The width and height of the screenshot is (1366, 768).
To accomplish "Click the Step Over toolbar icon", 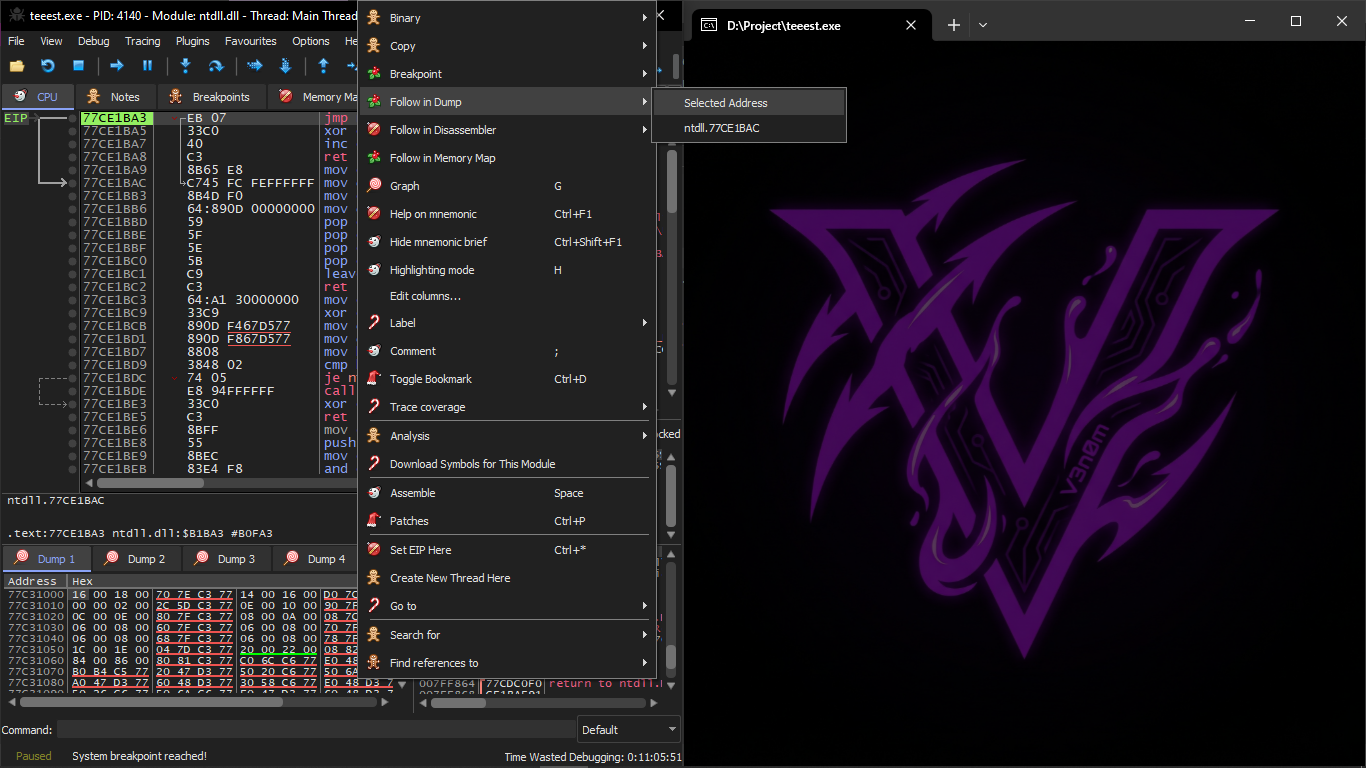I will (215, 66).
